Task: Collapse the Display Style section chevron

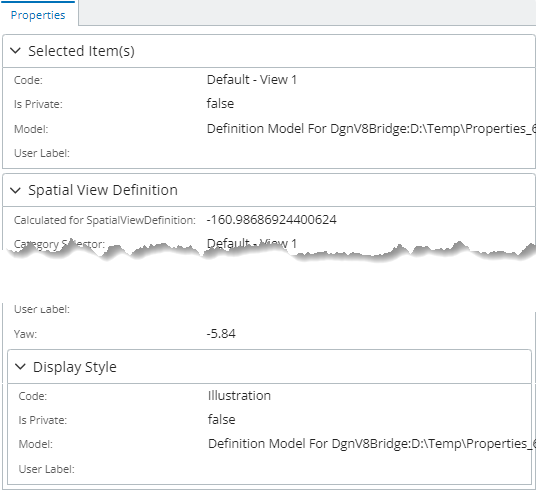Action: point(21,367)
